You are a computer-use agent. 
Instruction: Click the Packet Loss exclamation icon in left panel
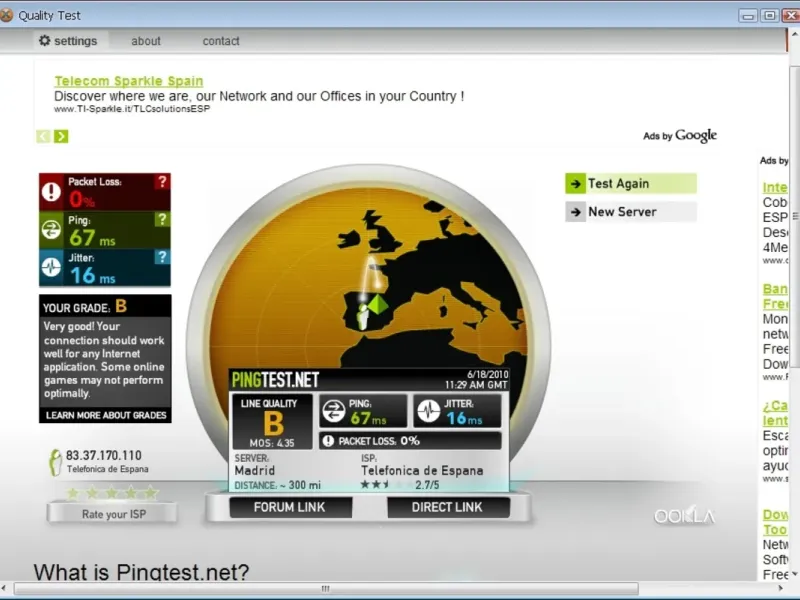51,192
